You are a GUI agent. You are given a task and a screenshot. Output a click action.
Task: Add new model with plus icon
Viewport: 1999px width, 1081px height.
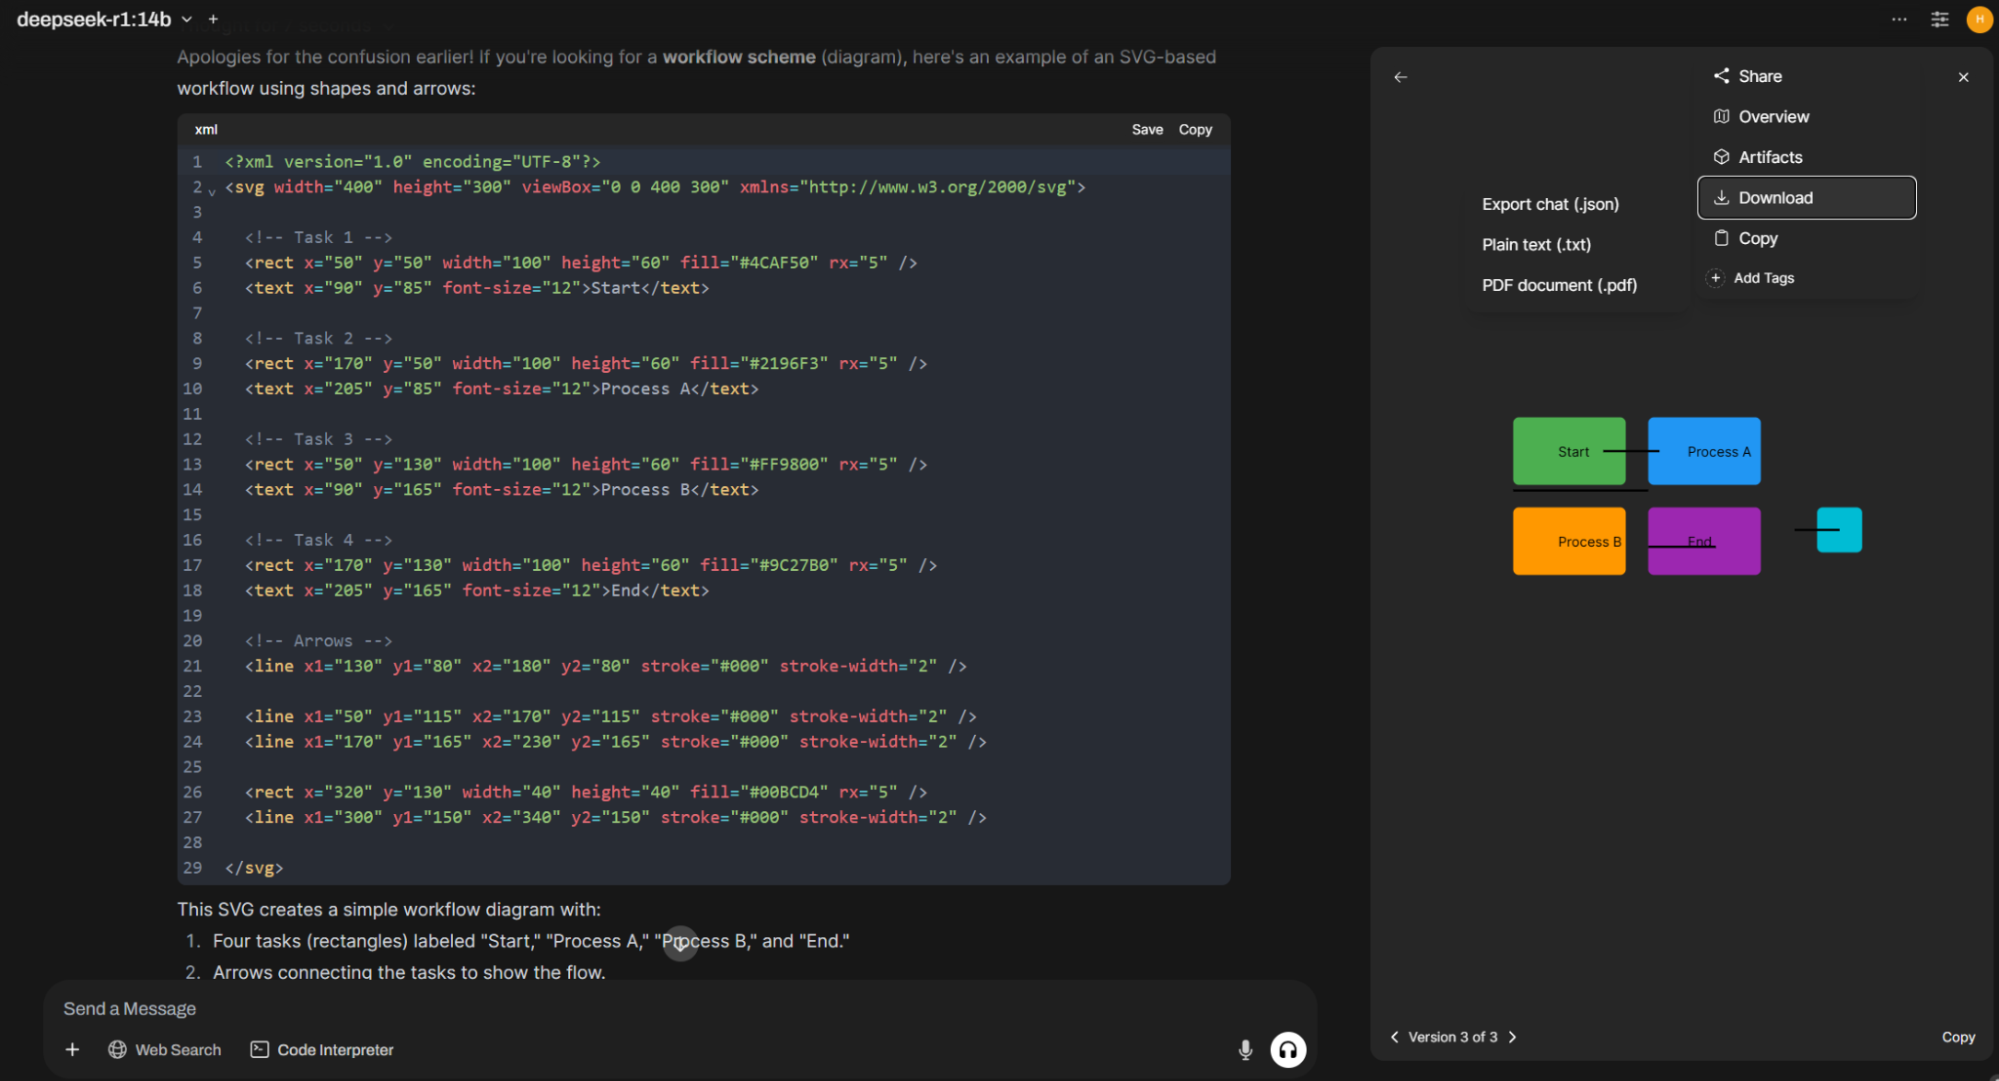(x=213, y=19)
